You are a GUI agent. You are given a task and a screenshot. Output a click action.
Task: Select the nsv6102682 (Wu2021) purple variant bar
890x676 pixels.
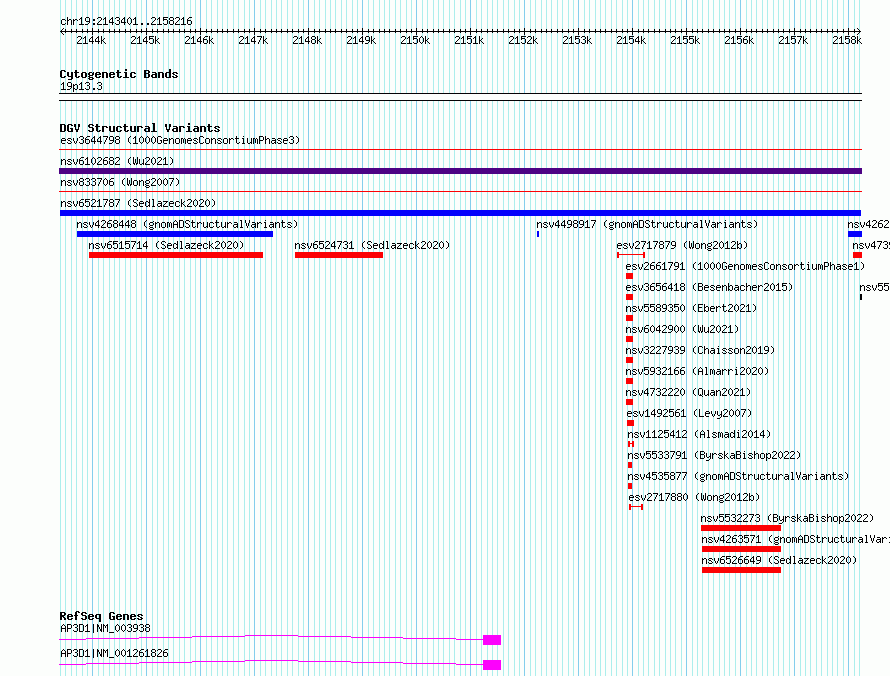tap(460, 171)
